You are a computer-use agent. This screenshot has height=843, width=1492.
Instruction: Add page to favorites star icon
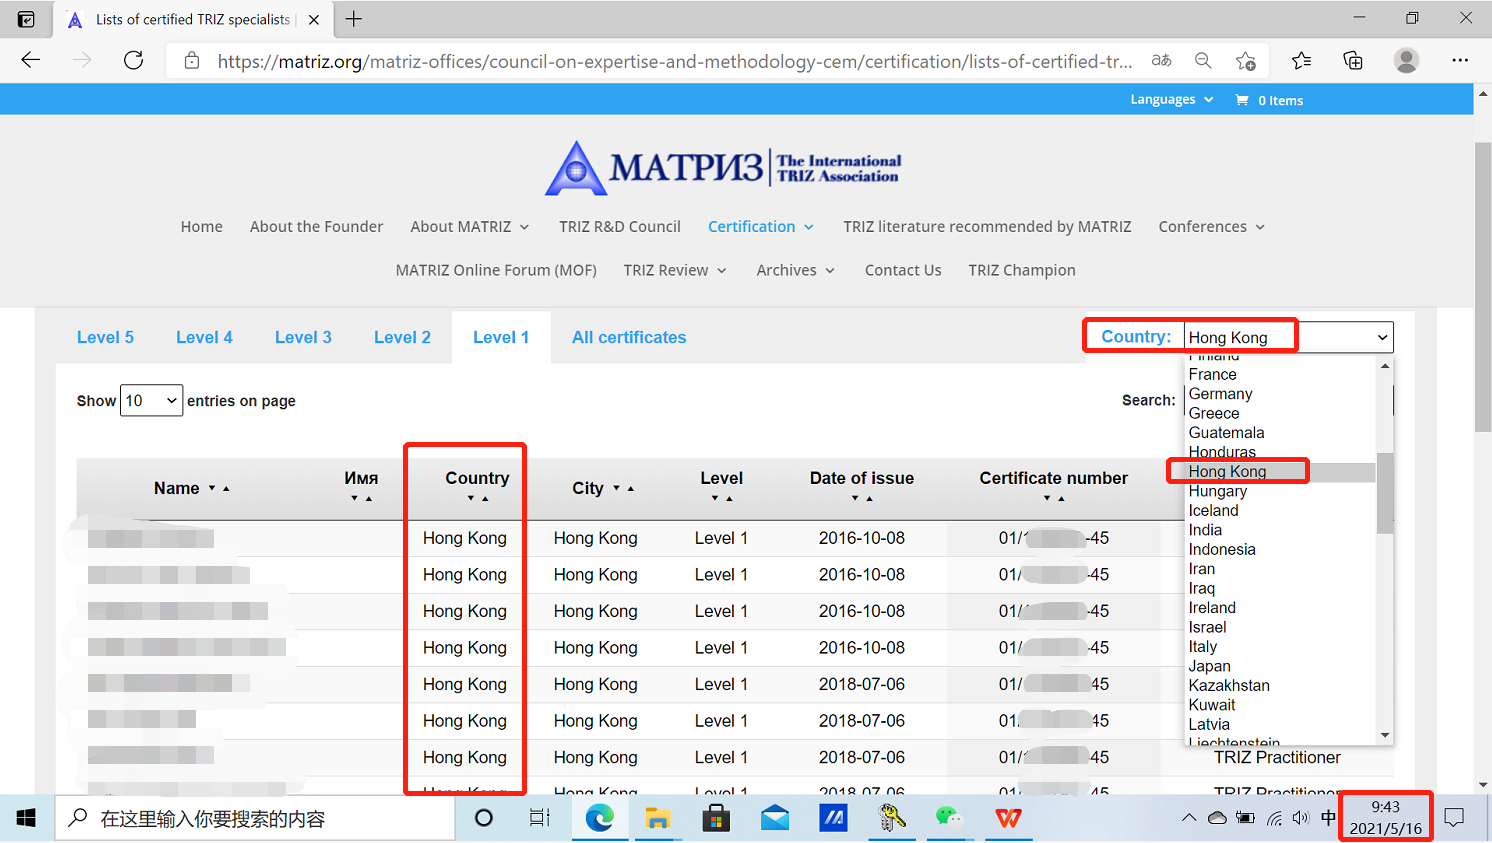click(1246, 61)
